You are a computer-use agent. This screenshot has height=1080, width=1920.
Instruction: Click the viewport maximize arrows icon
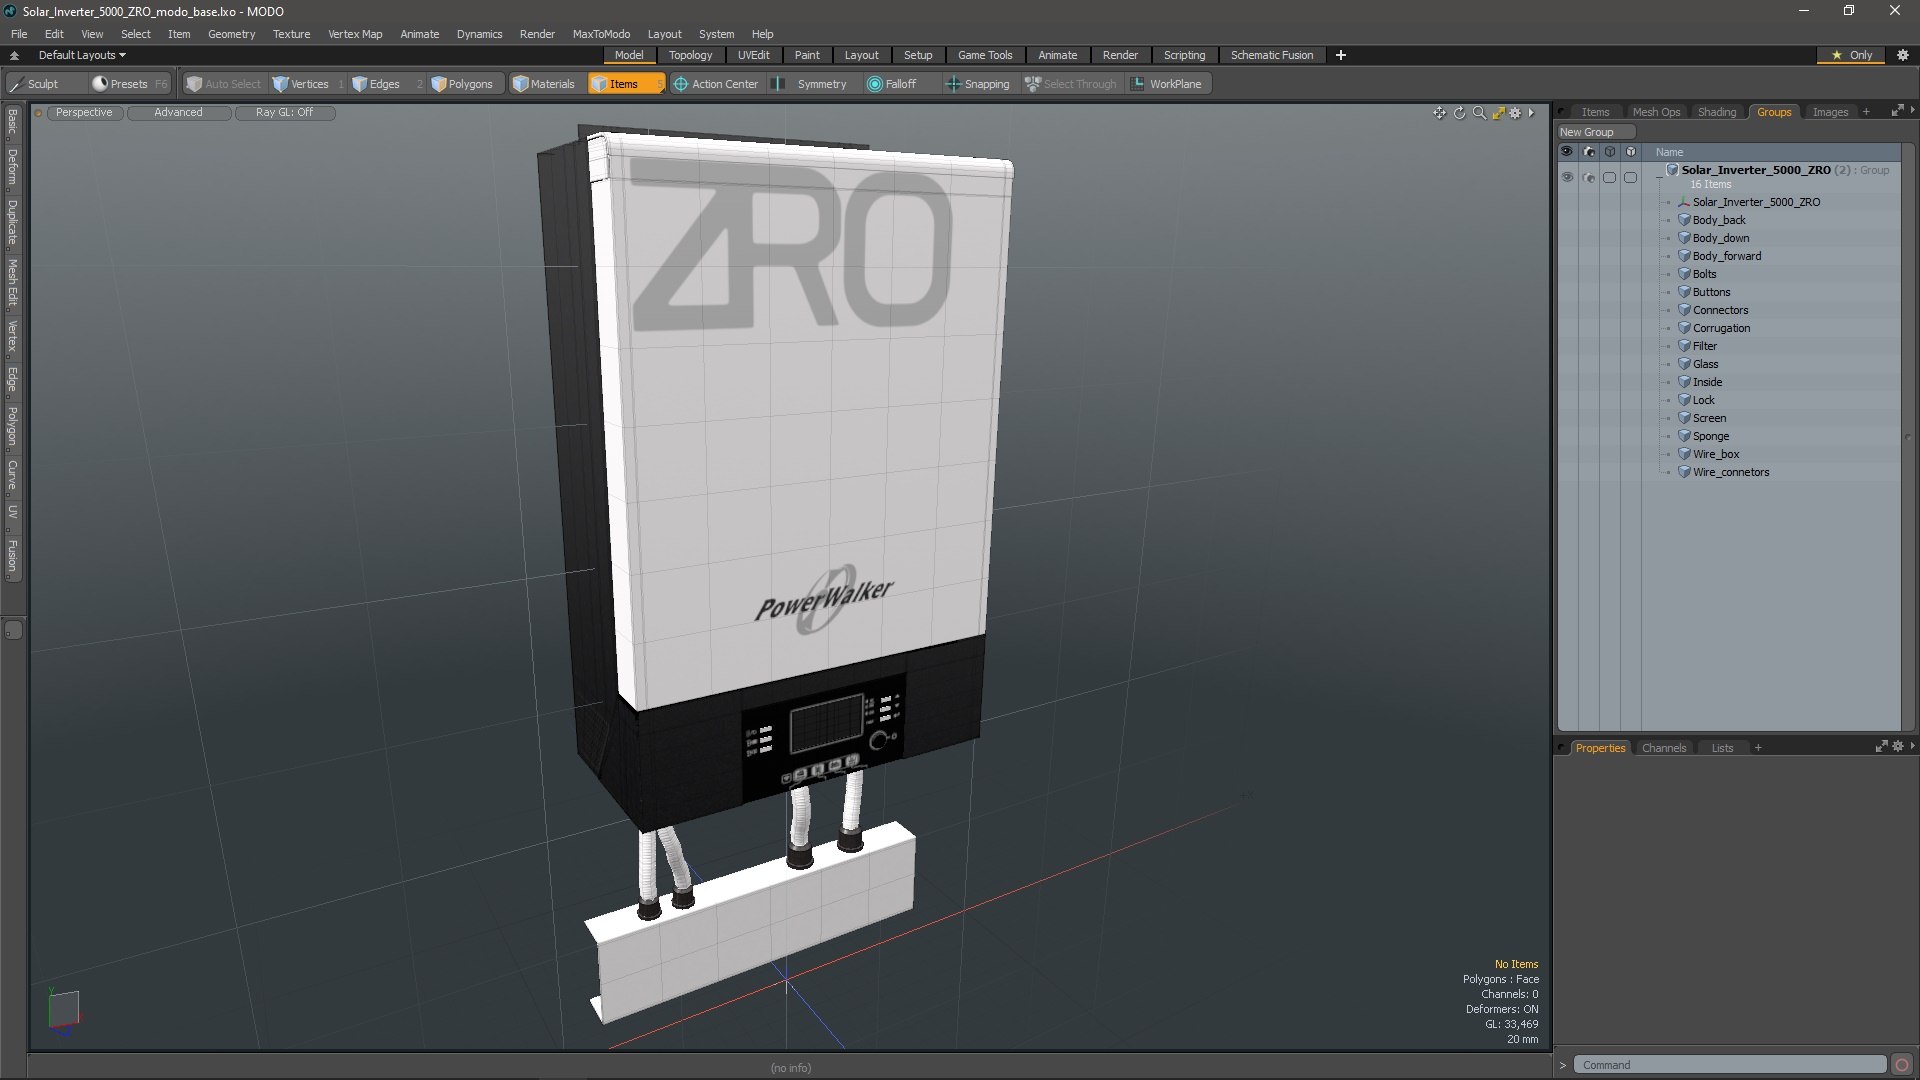pyautogui.click(x=1498, y=113)
